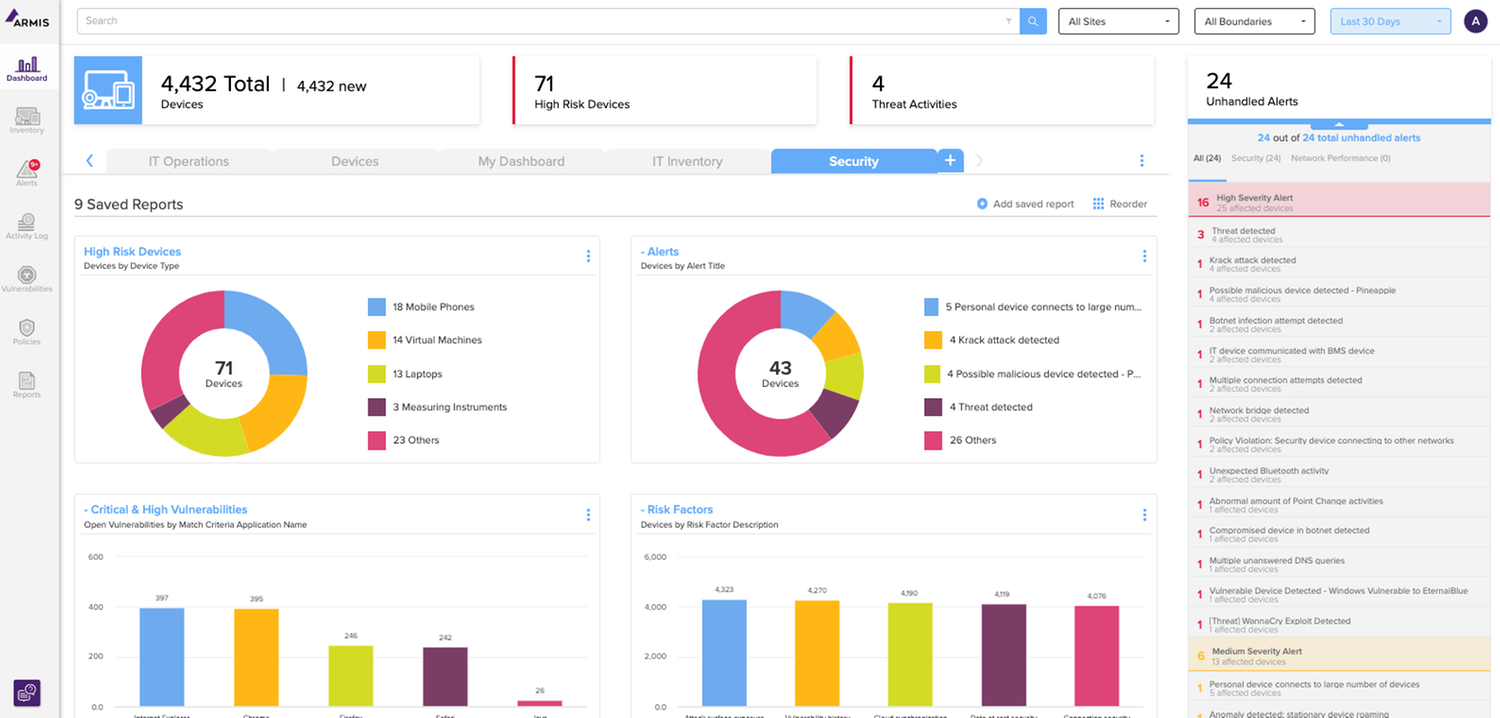This screenshot has width=1500, height=718.
Task: Switch to the IT Inventory dashboard tab
Action: [686, 160]
